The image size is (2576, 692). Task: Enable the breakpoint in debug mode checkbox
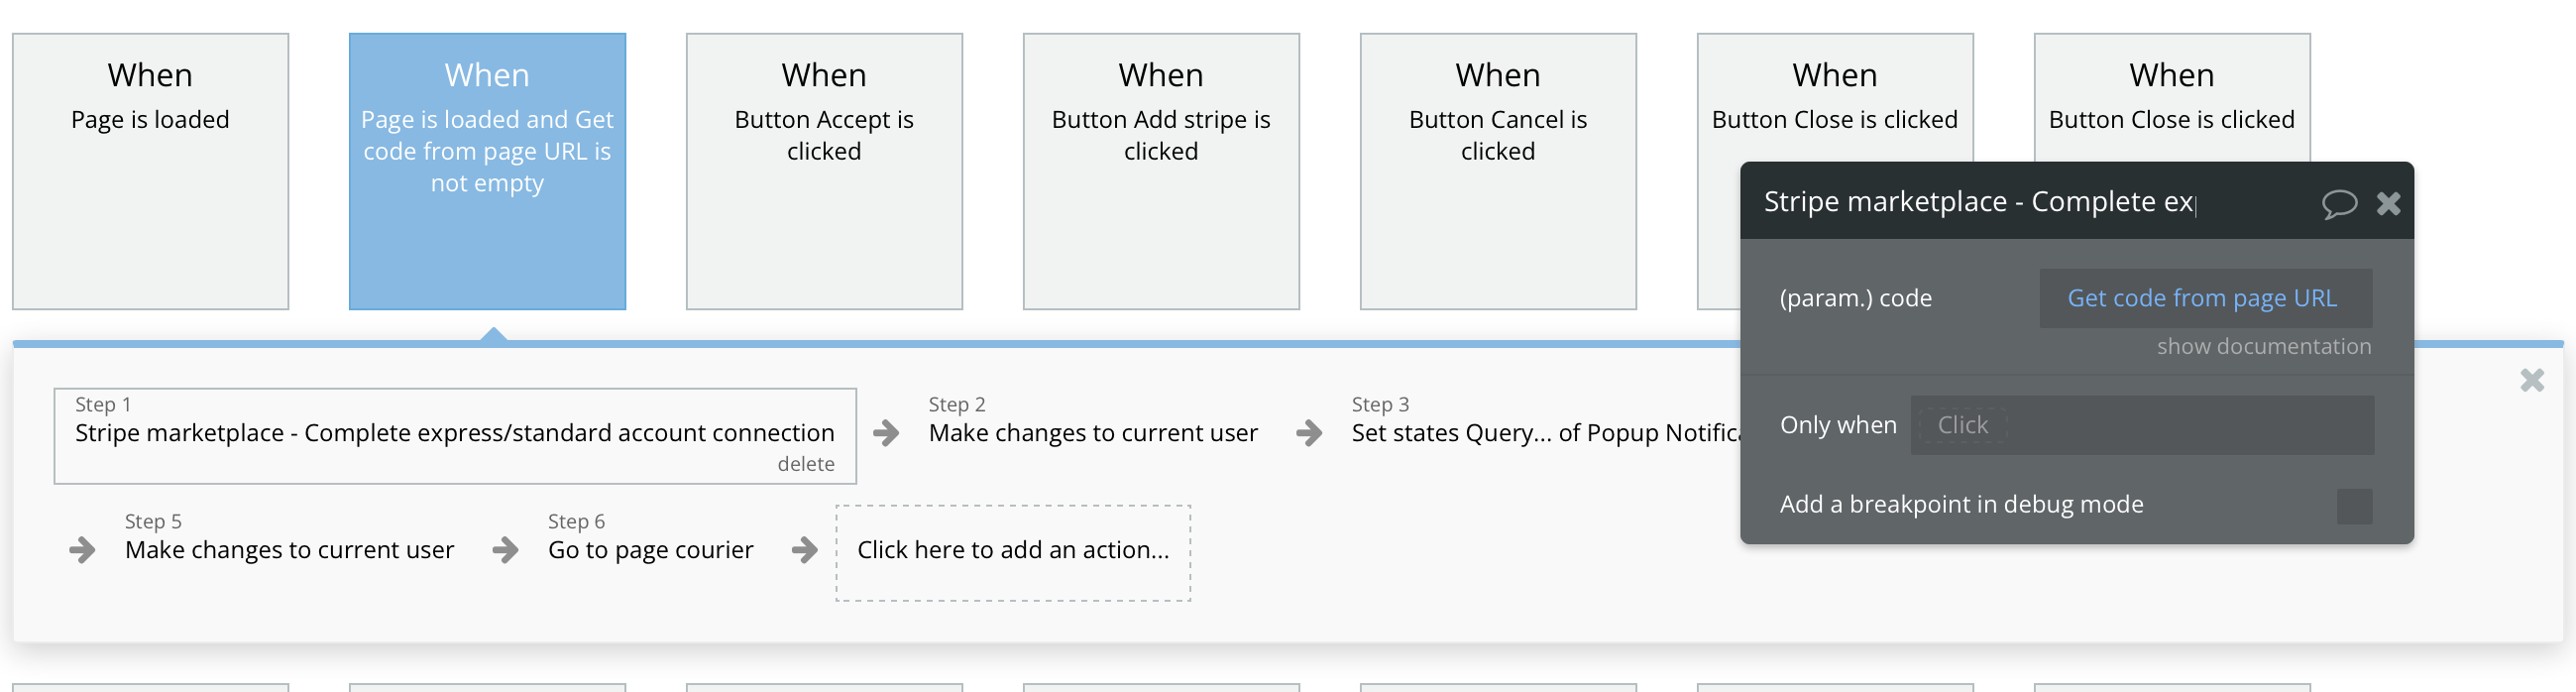click(x=2353, y=506)
